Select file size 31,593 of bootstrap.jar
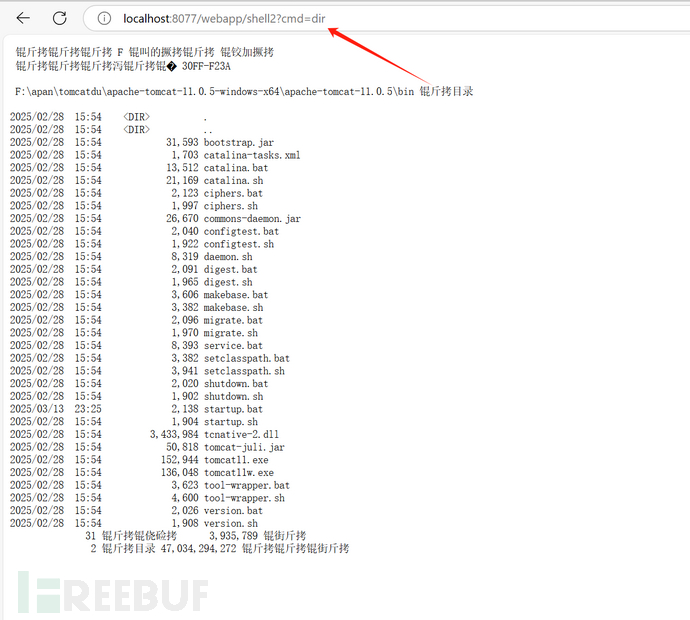Image resolution: width=690 pixels, height=620 pixels. pos(182,143)
